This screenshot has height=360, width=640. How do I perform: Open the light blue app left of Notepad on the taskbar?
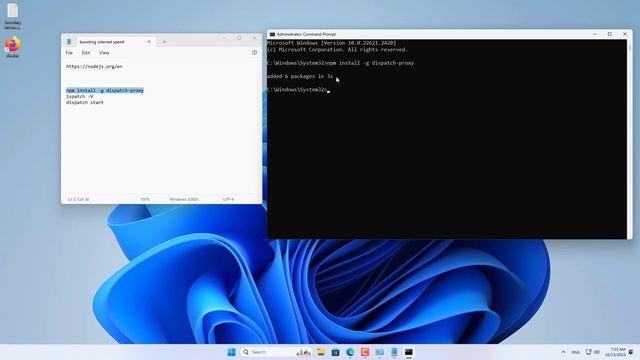(x=379, y=352)
